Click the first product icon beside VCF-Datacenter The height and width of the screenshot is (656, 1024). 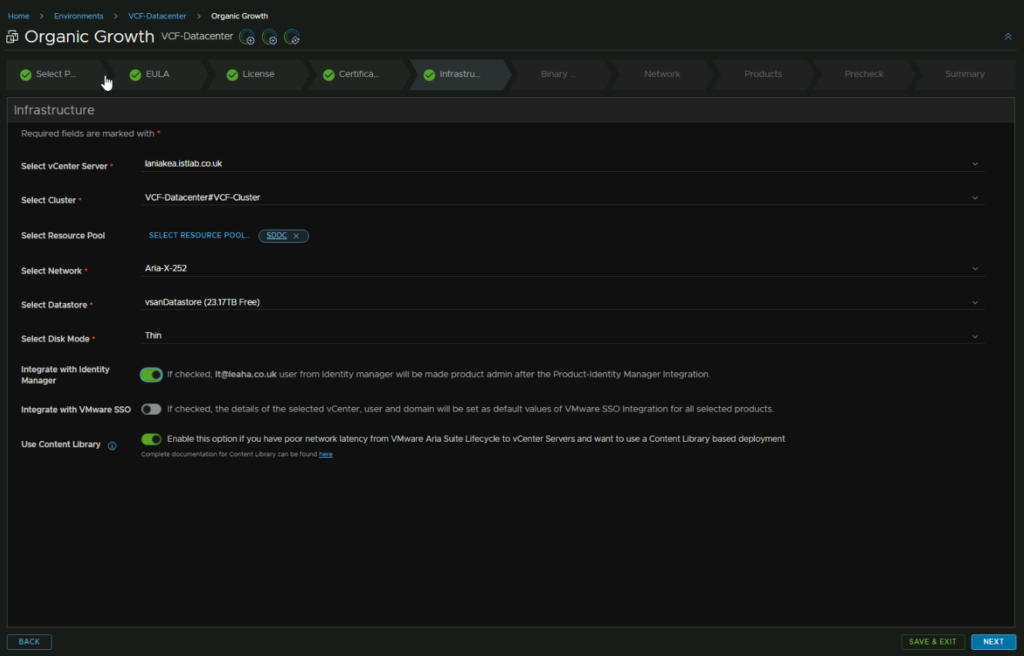247,37
